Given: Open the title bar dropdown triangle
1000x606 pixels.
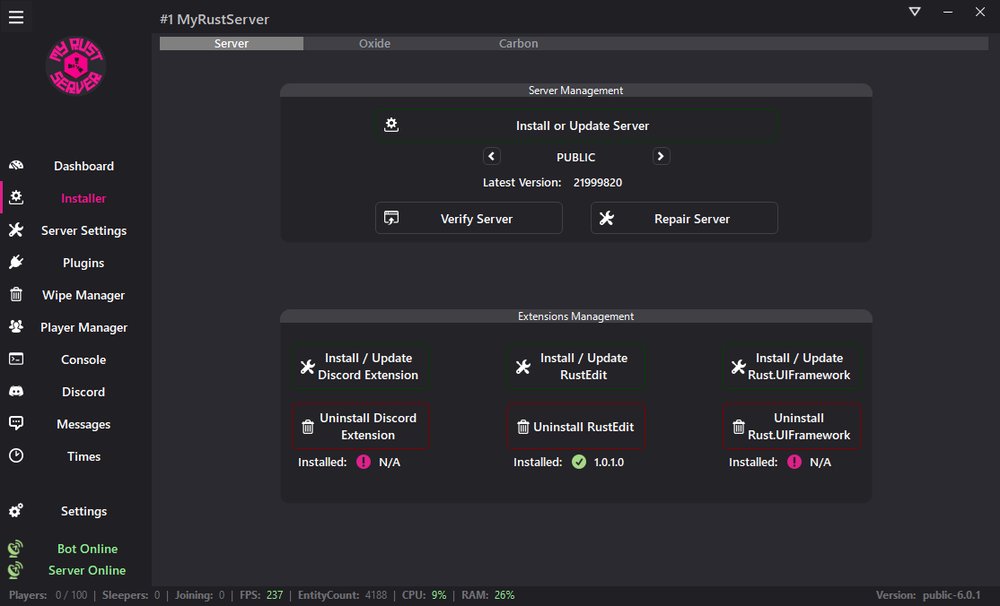Looking at the screenshot, I should click(x=915, y=11).
